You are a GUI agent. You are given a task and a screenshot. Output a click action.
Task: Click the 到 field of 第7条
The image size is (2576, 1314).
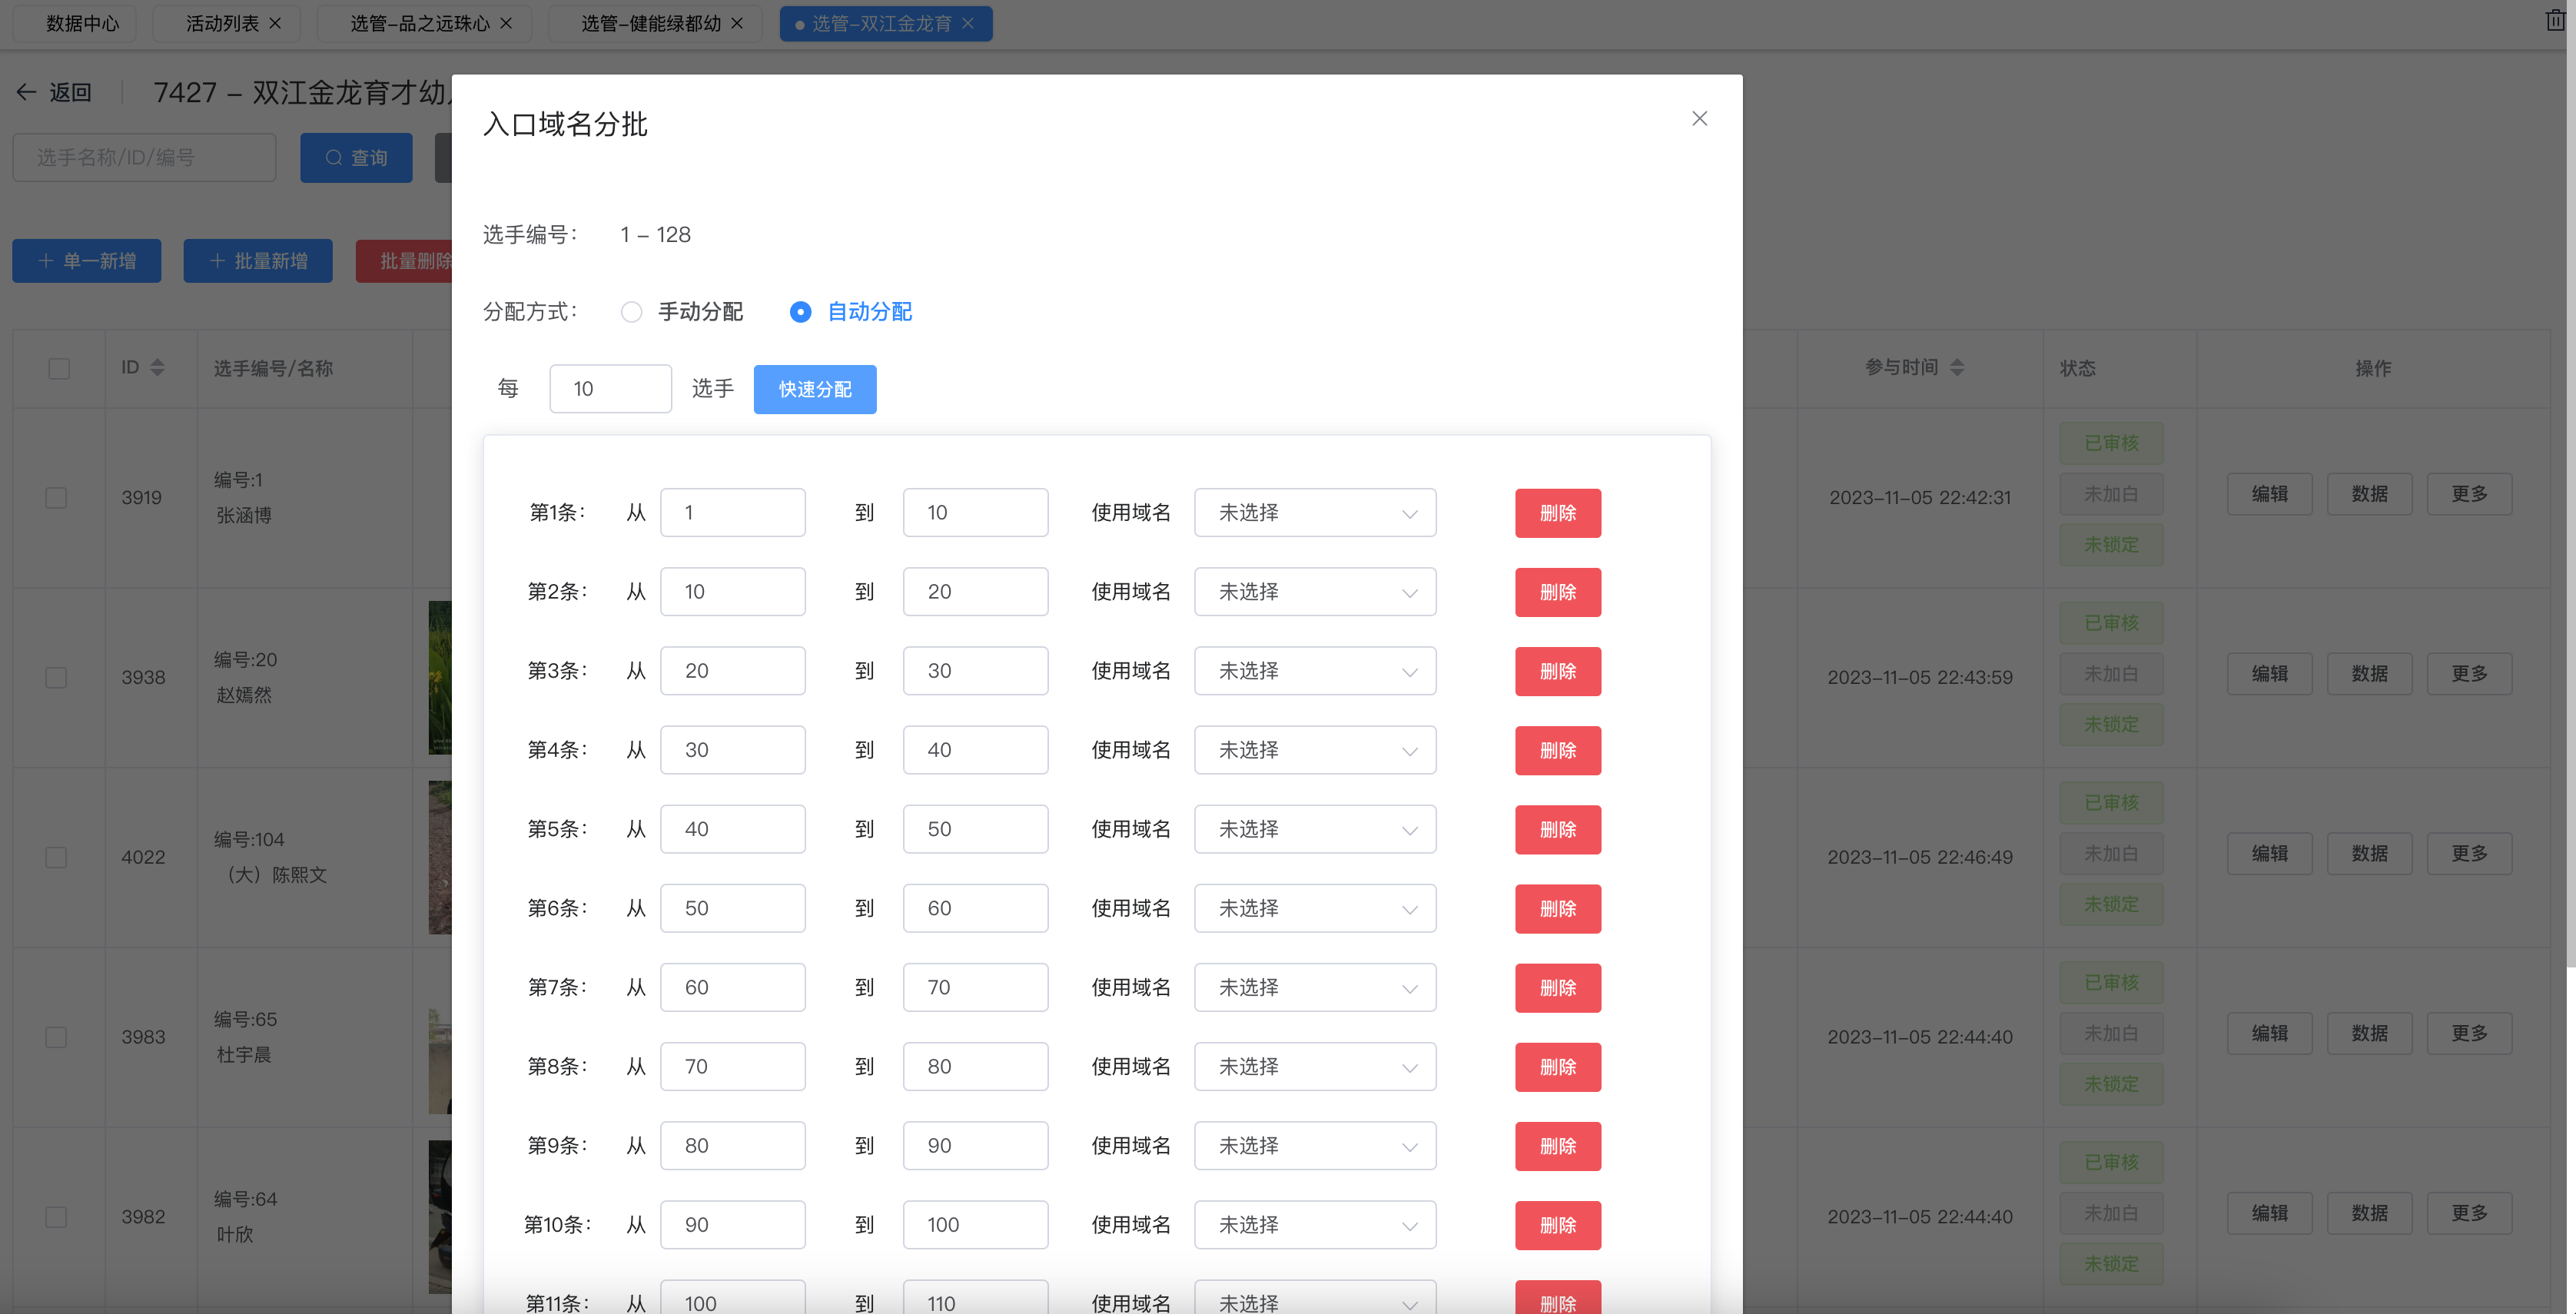point(975,987)
